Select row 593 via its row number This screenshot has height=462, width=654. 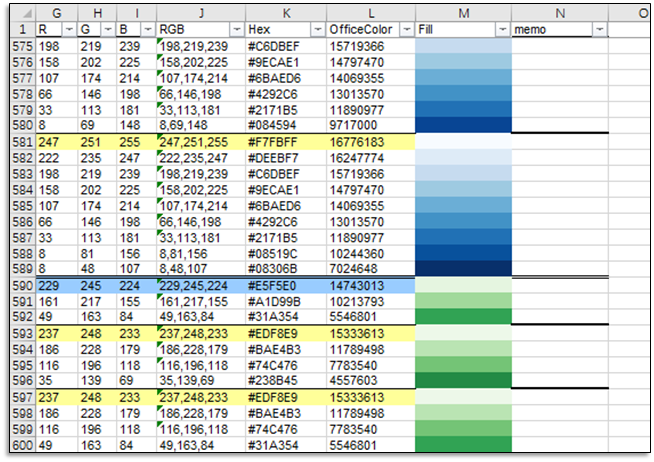pos(23,334)
